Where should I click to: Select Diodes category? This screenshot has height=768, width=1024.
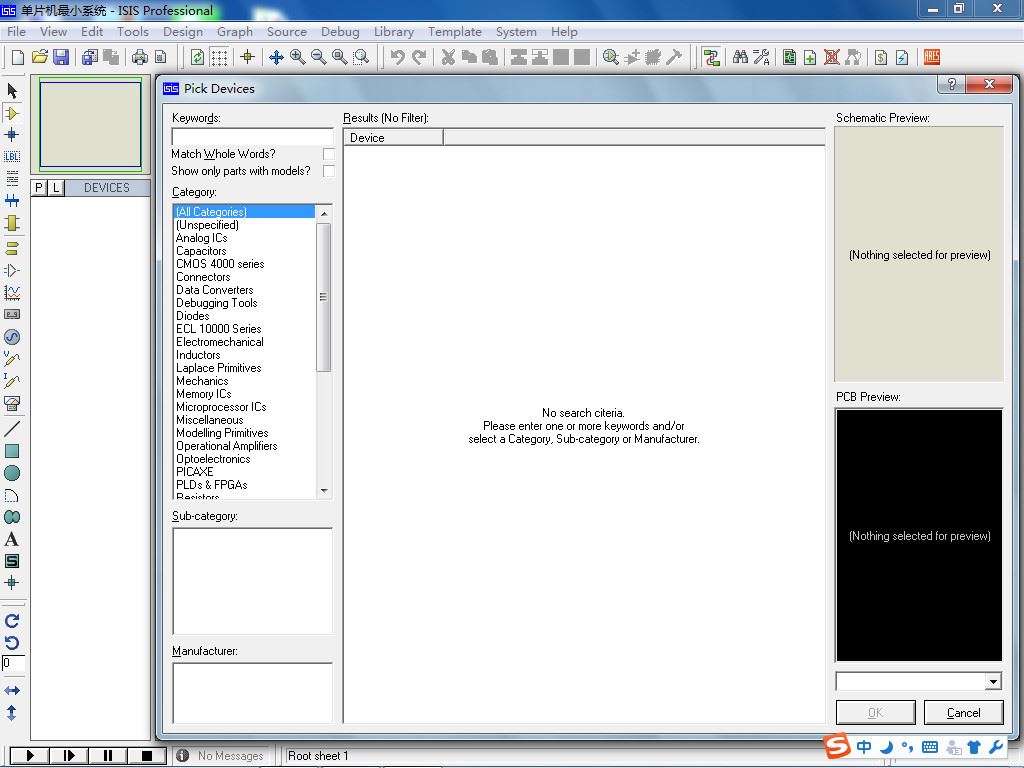click(193, 316)
